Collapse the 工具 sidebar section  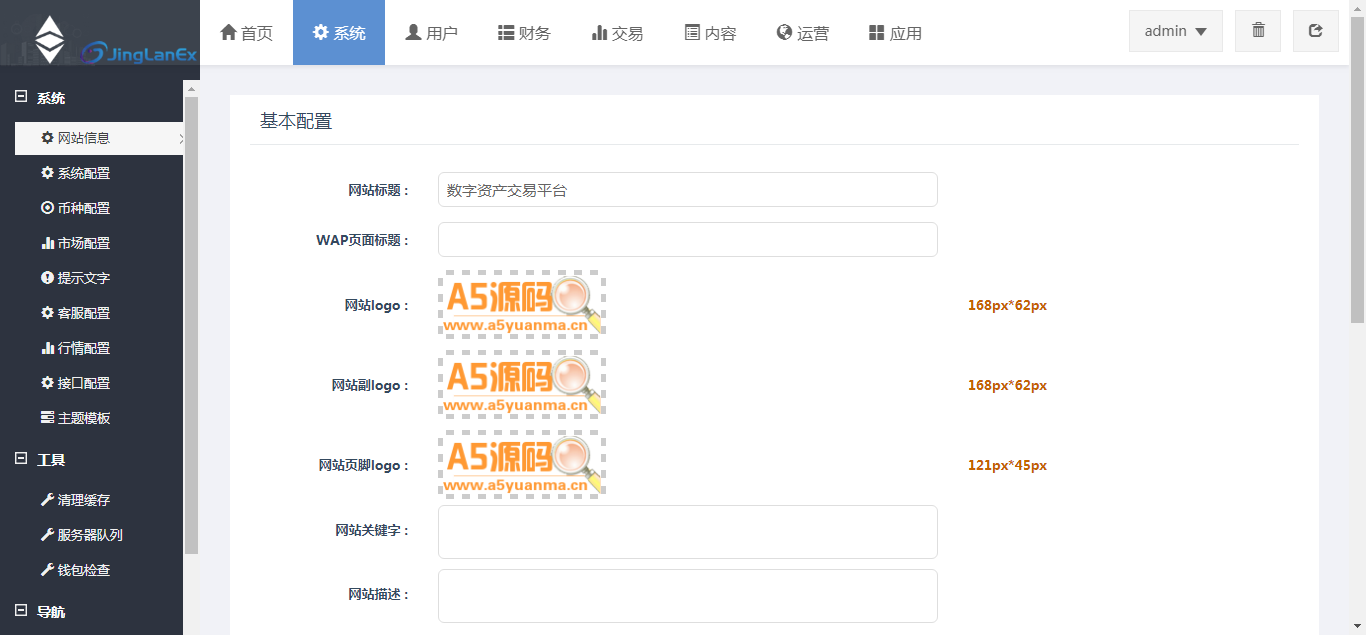pyautogui.click(x=21, y=459)
